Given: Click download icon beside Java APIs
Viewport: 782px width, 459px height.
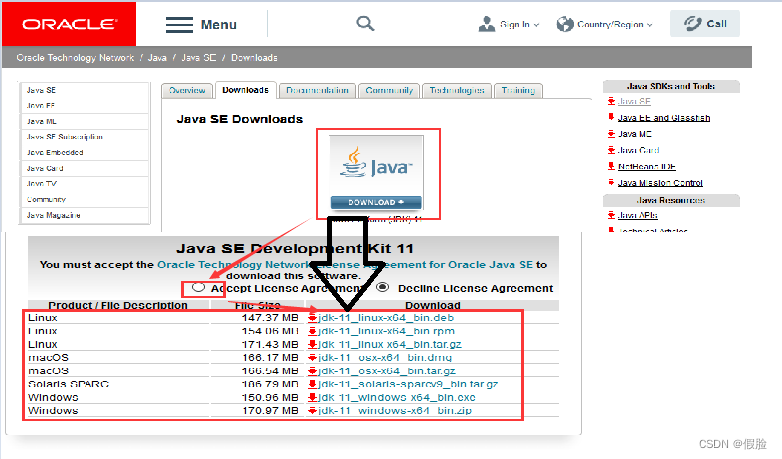Looking at the screenshot, I should (x=611, y=215).
